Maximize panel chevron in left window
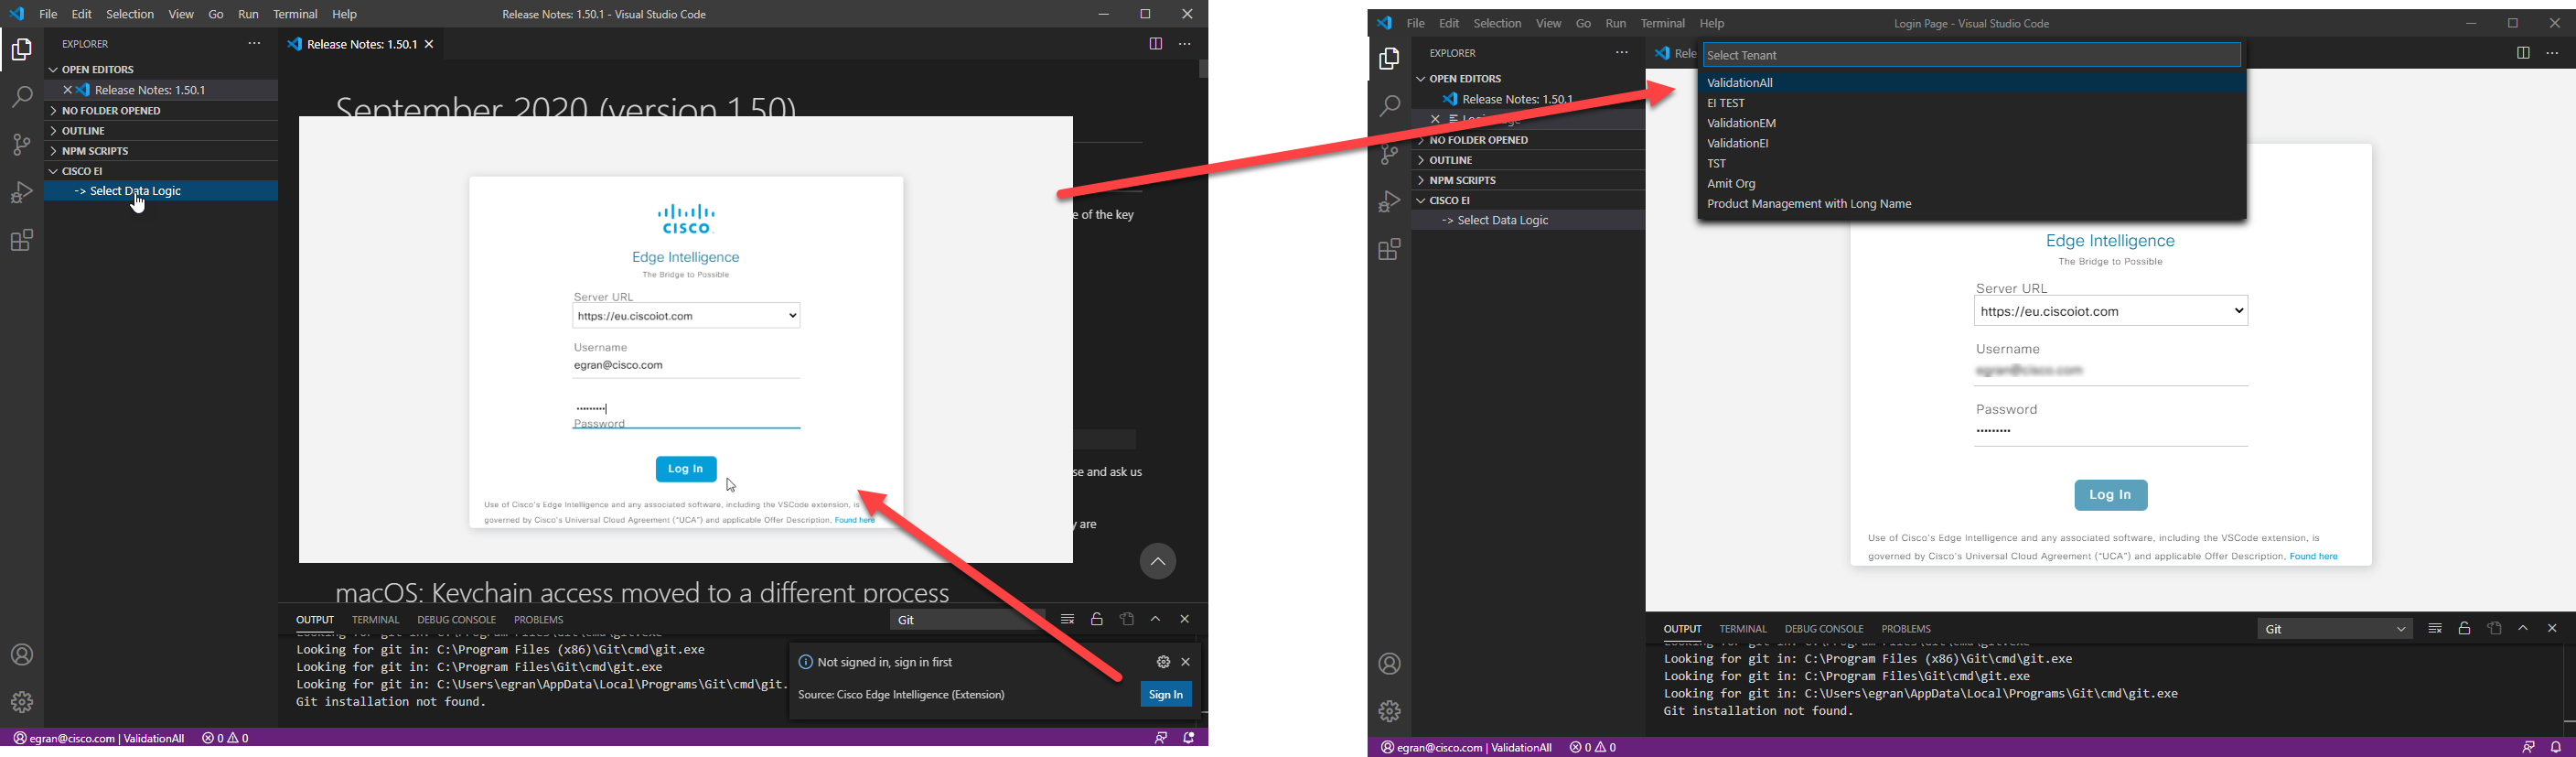Viewport: 2576px width, 757px height. click(x=1156, y=620)
